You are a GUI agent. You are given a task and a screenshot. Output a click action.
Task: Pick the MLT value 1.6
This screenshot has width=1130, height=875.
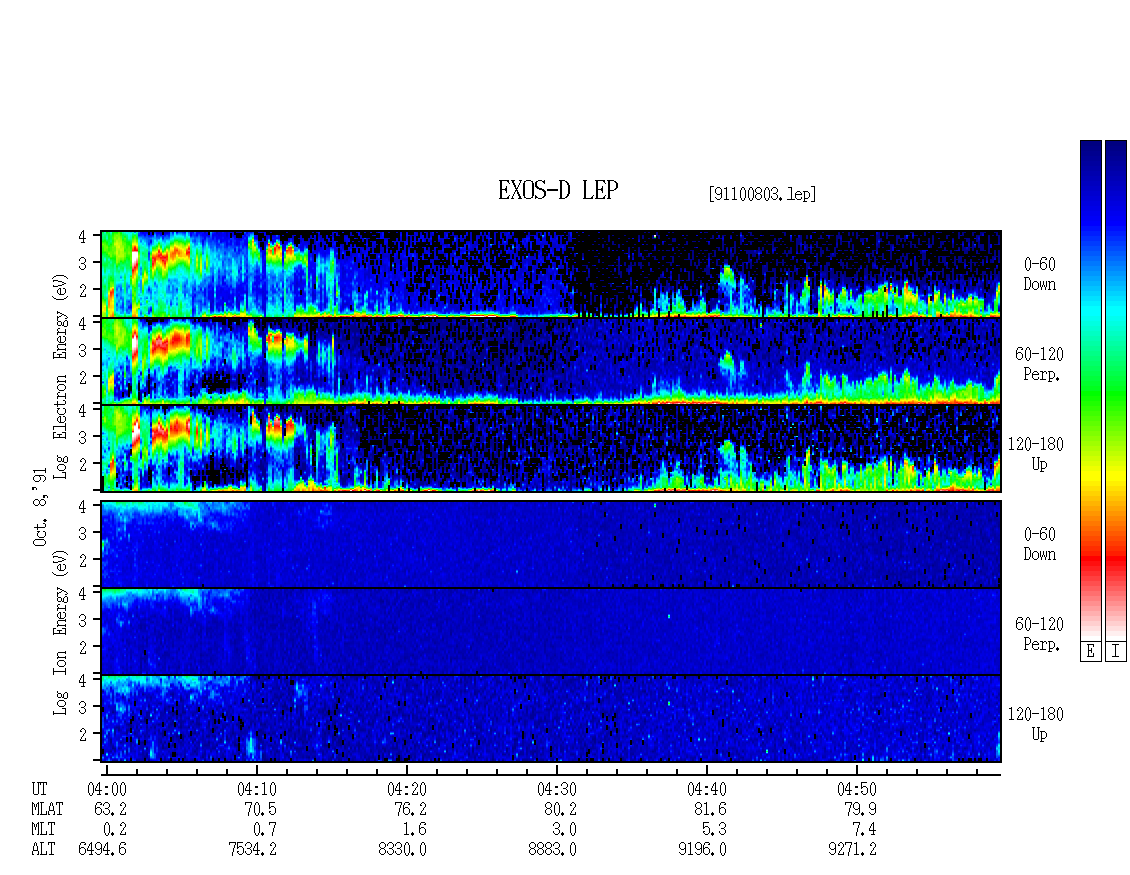pos(414,830)
